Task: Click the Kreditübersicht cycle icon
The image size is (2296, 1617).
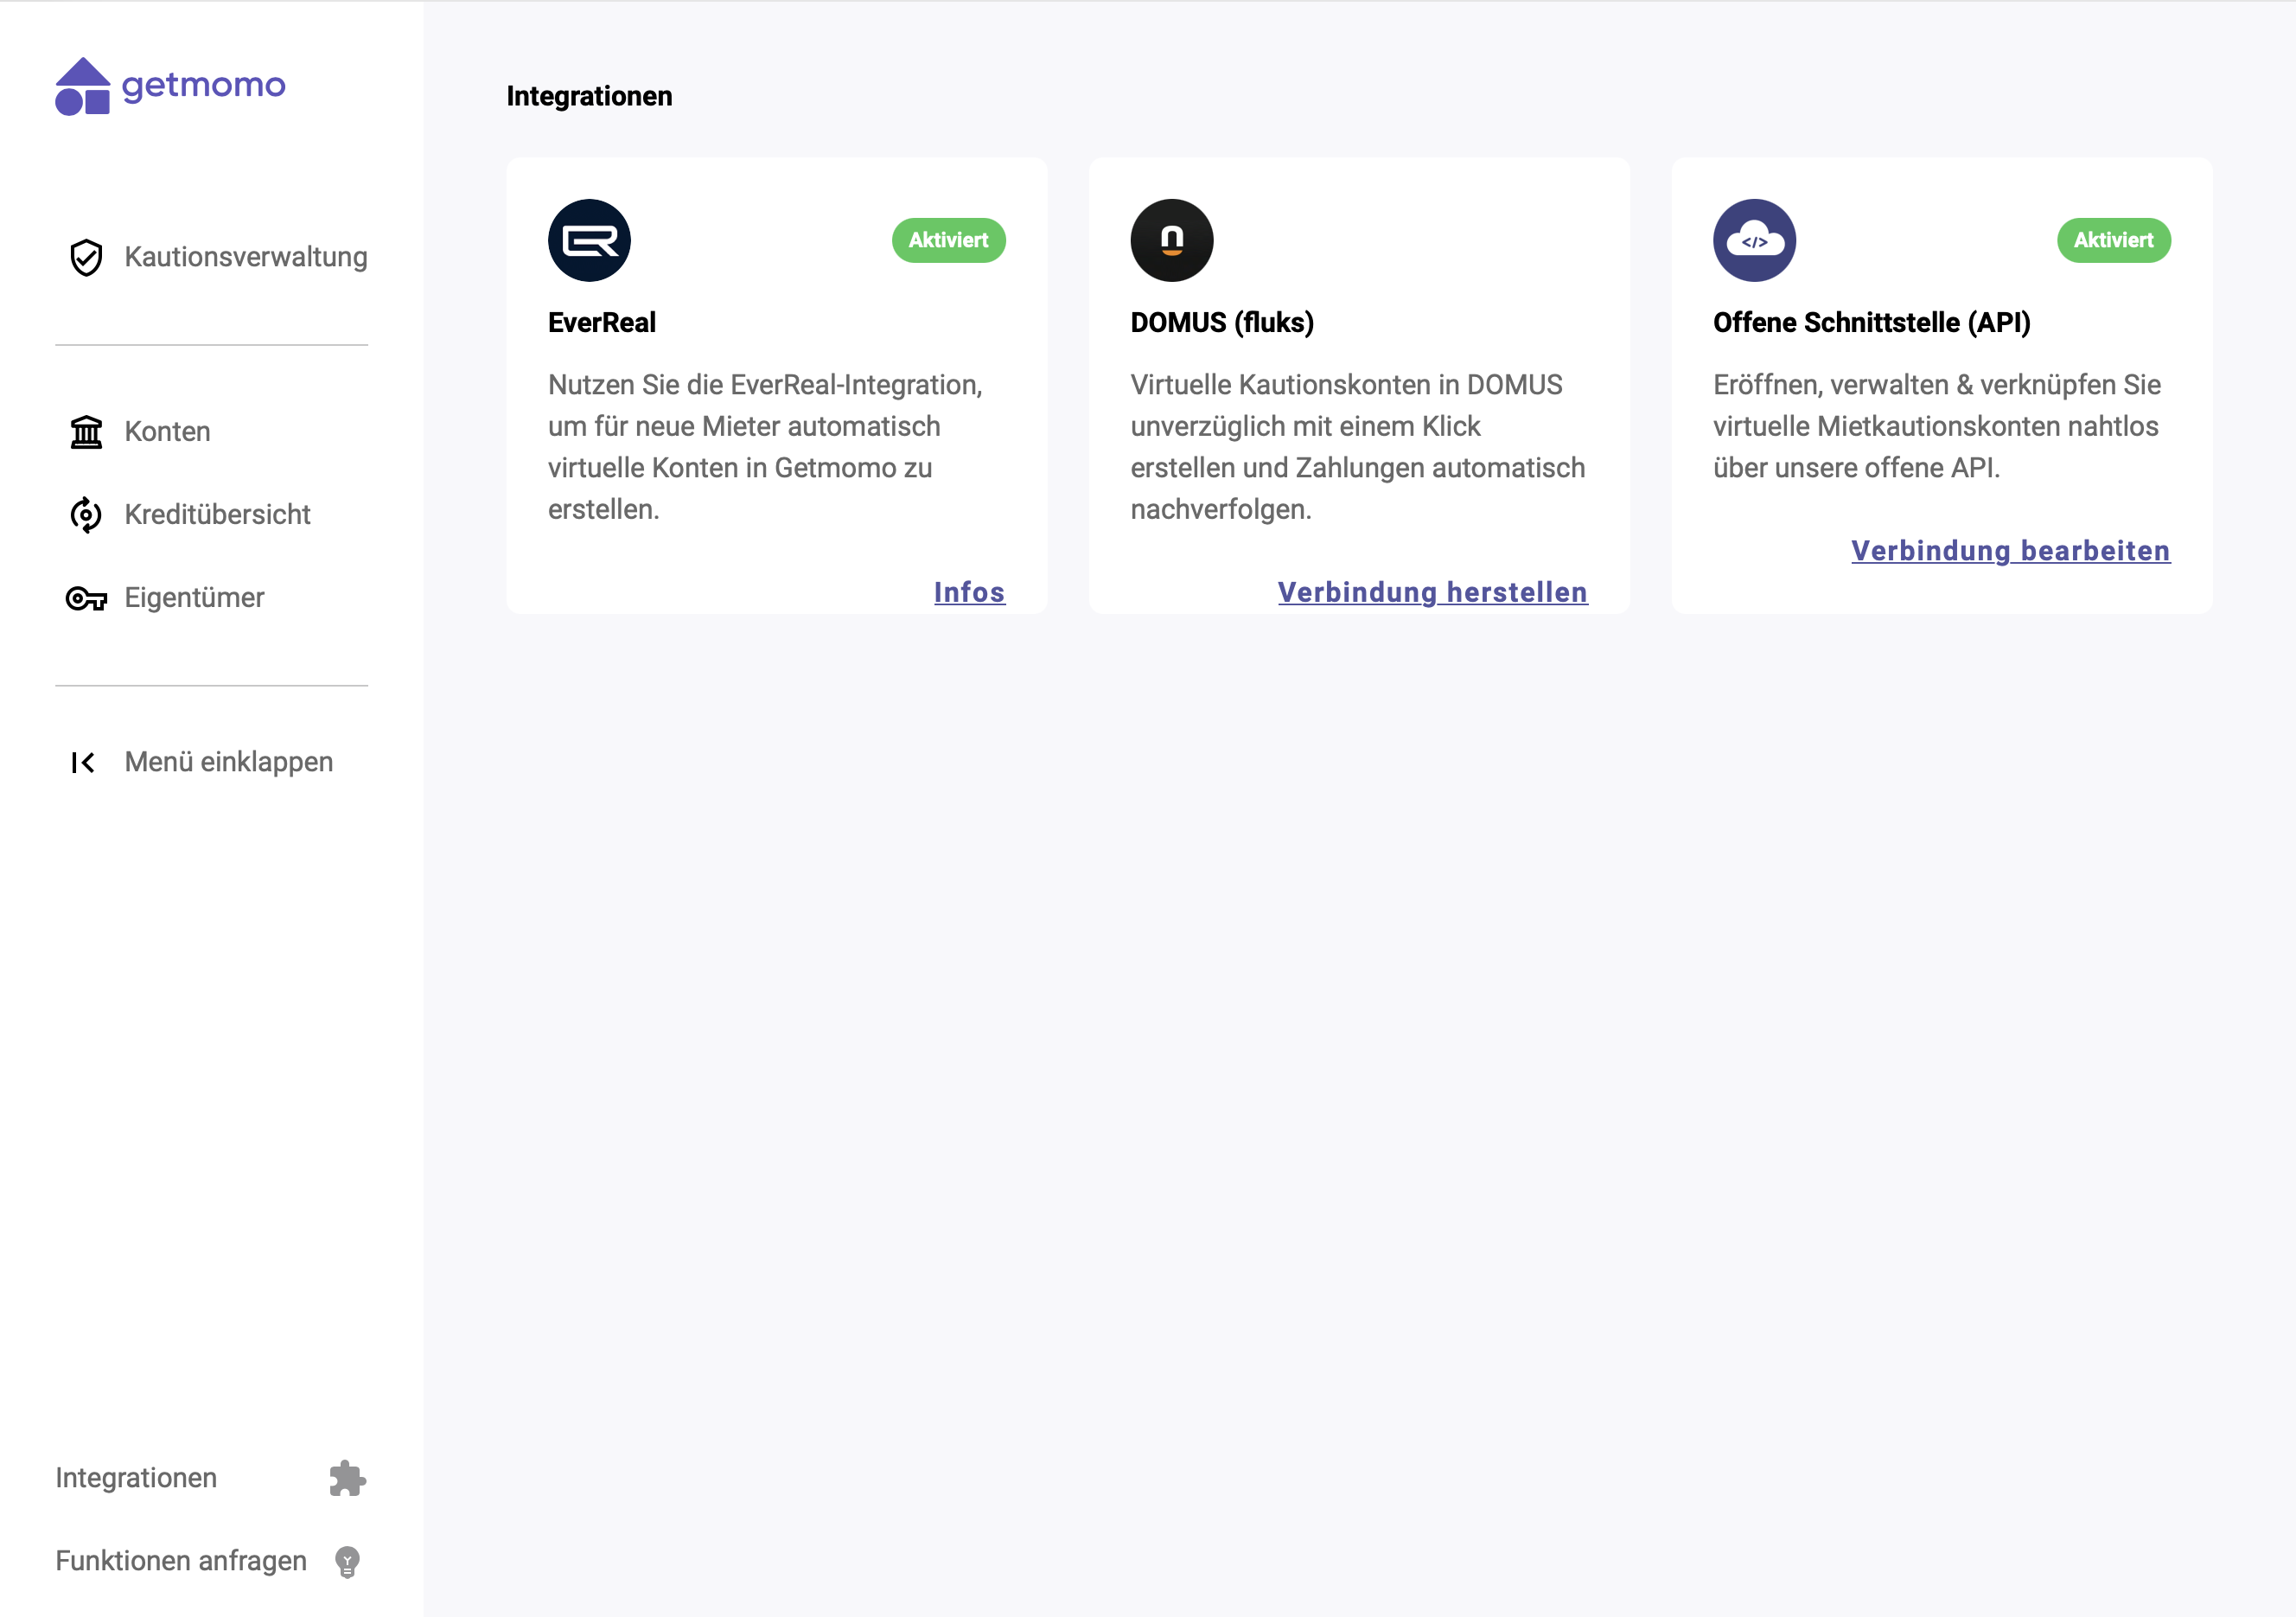Action: (86, 515)
